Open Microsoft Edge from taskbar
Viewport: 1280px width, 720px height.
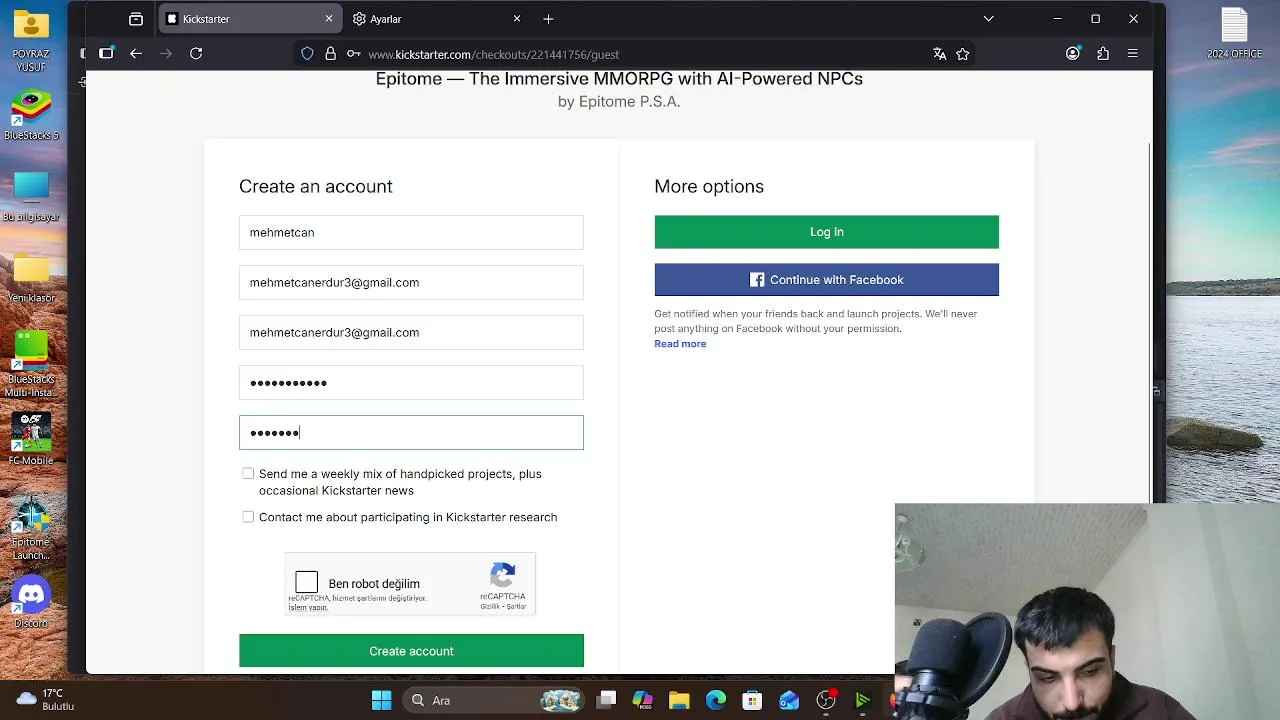[716, 700]
